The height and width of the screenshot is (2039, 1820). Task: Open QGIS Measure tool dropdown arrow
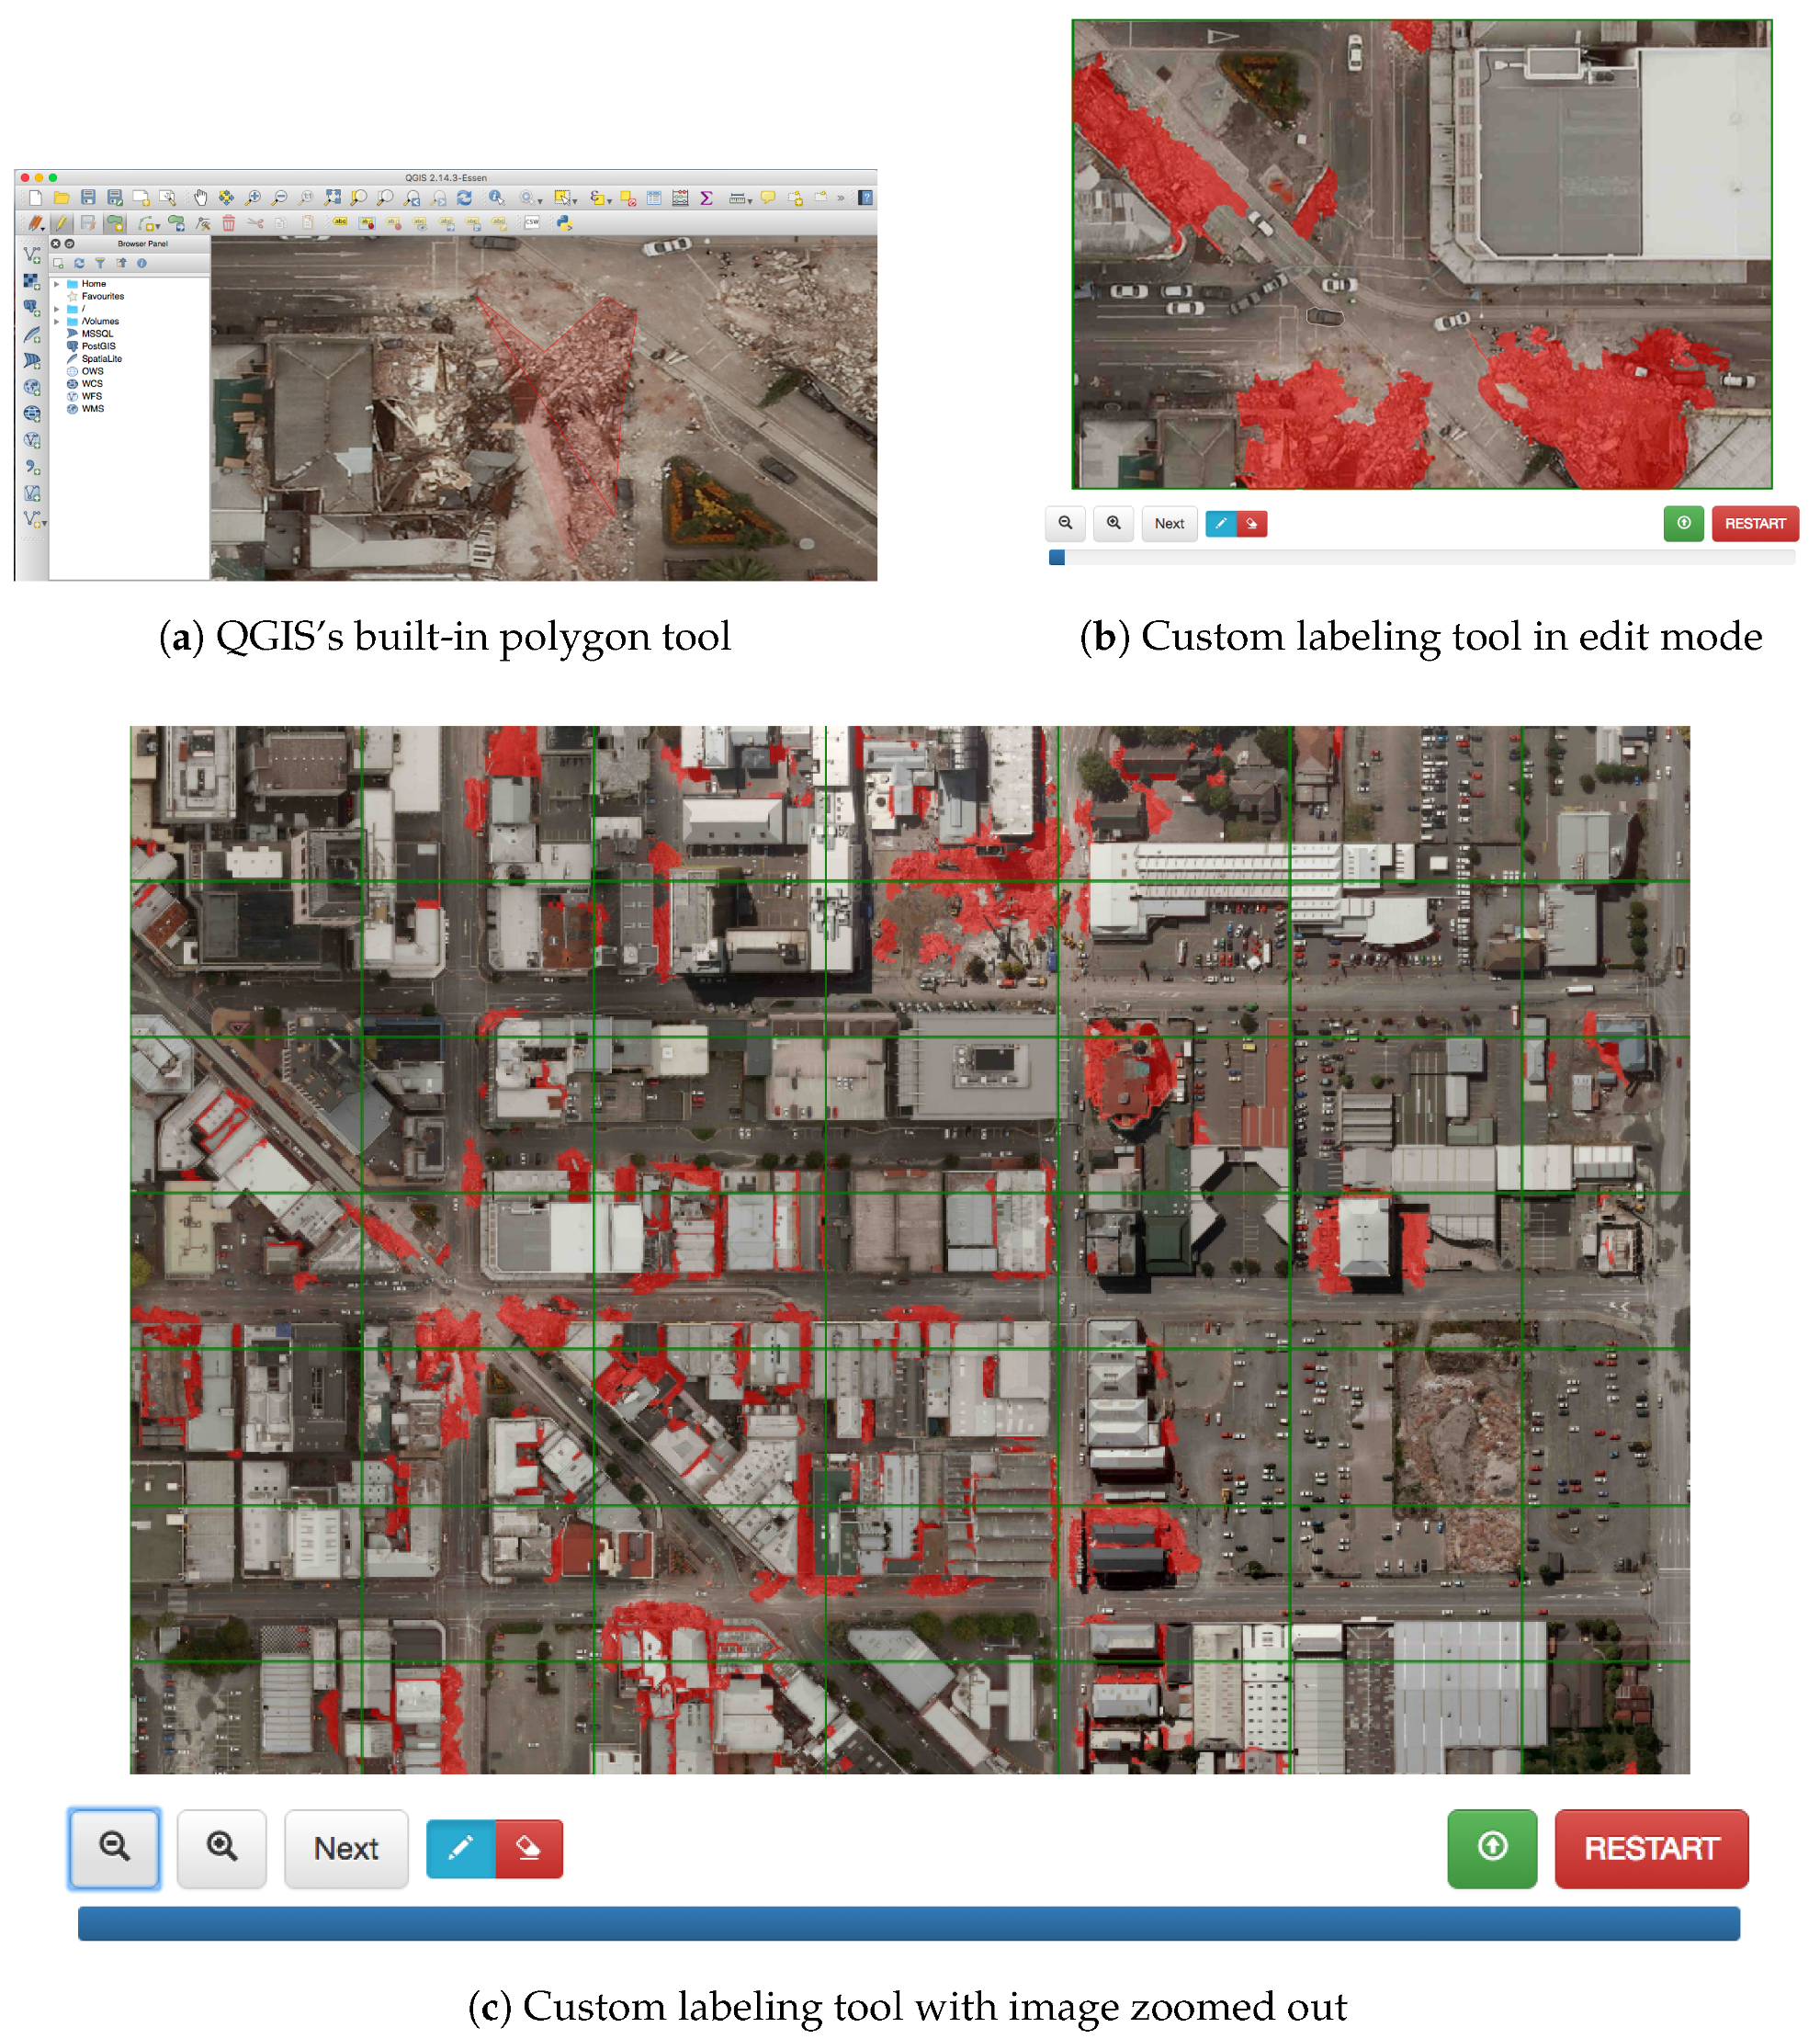point(750,201)
